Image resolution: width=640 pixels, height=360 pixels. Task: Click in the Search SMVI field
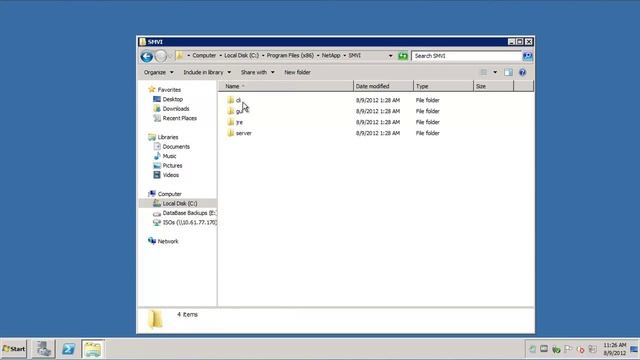point(467,56)
